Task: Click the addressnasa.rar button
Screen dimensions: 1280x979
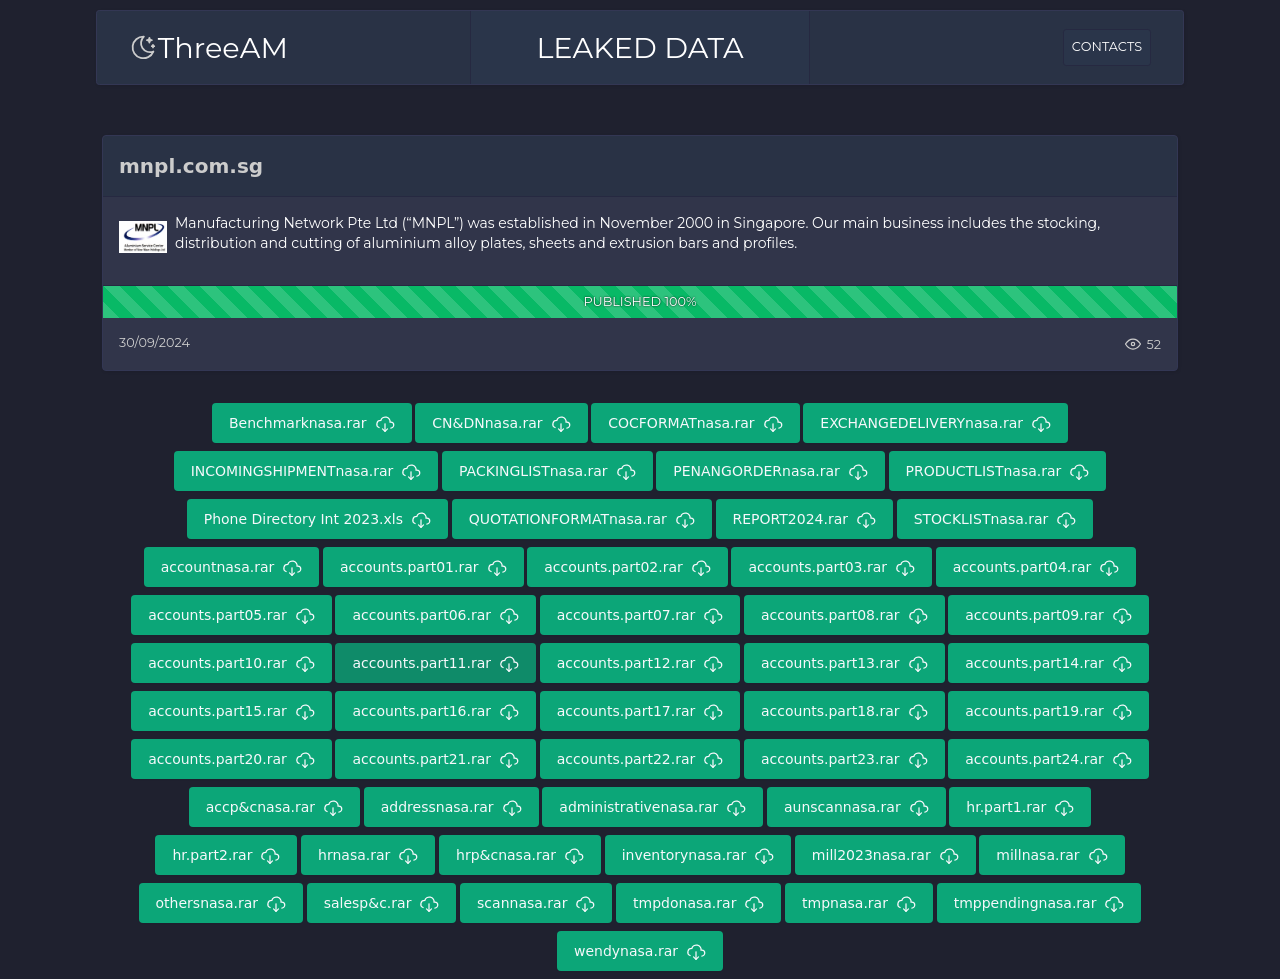Action: 451,807
